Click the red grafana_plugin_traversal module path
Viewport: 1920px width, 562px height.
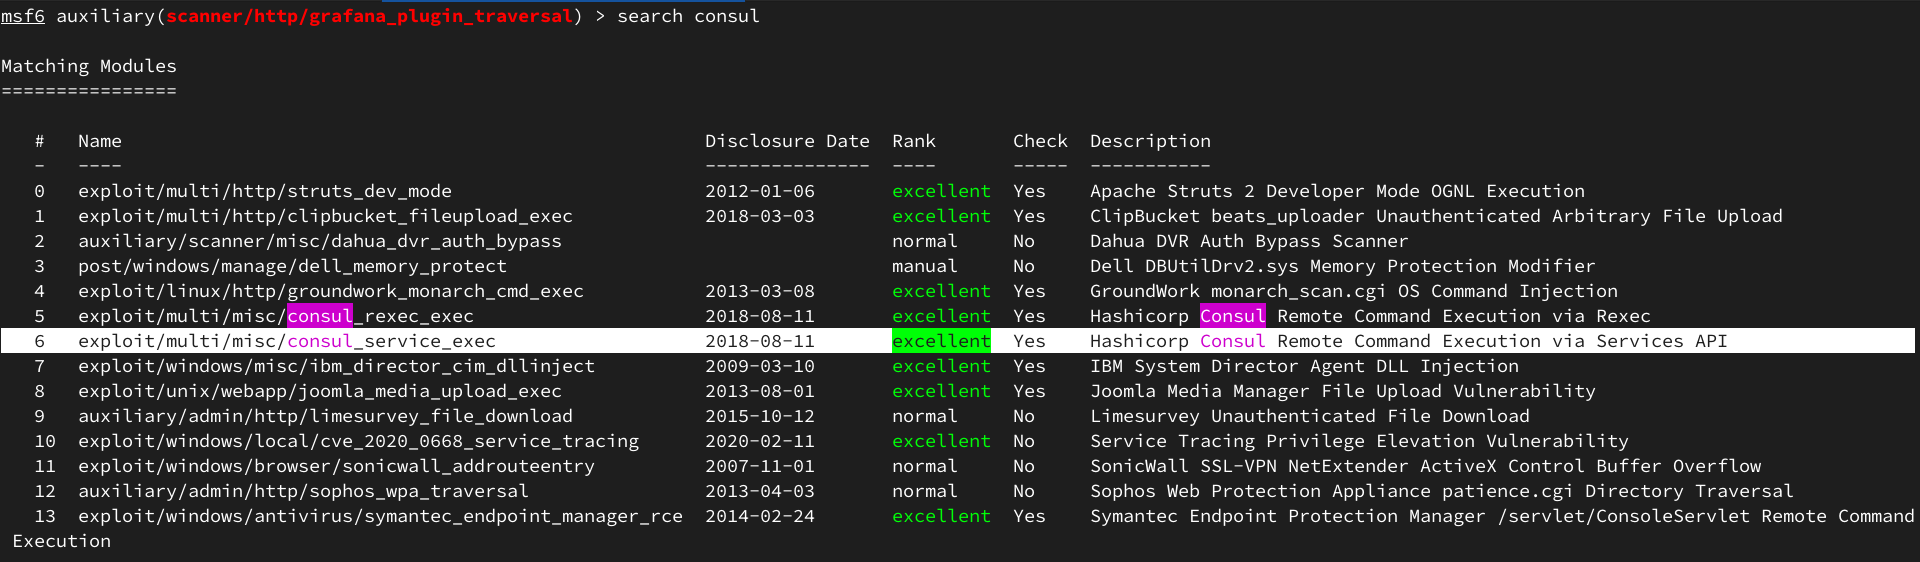(369, 16)
